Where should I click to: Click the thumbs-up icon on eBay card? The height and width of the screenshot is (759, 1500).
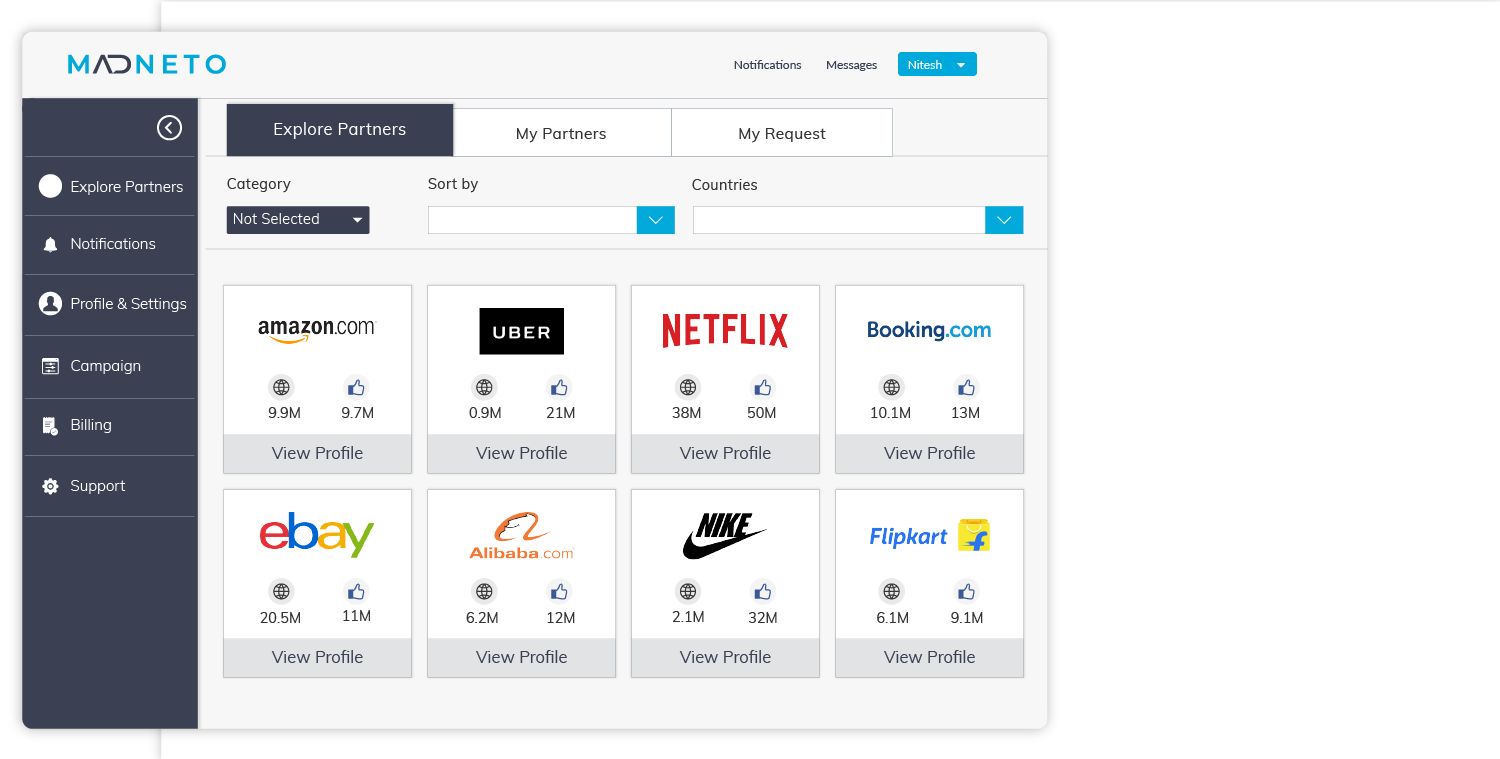tap(356, 591)
